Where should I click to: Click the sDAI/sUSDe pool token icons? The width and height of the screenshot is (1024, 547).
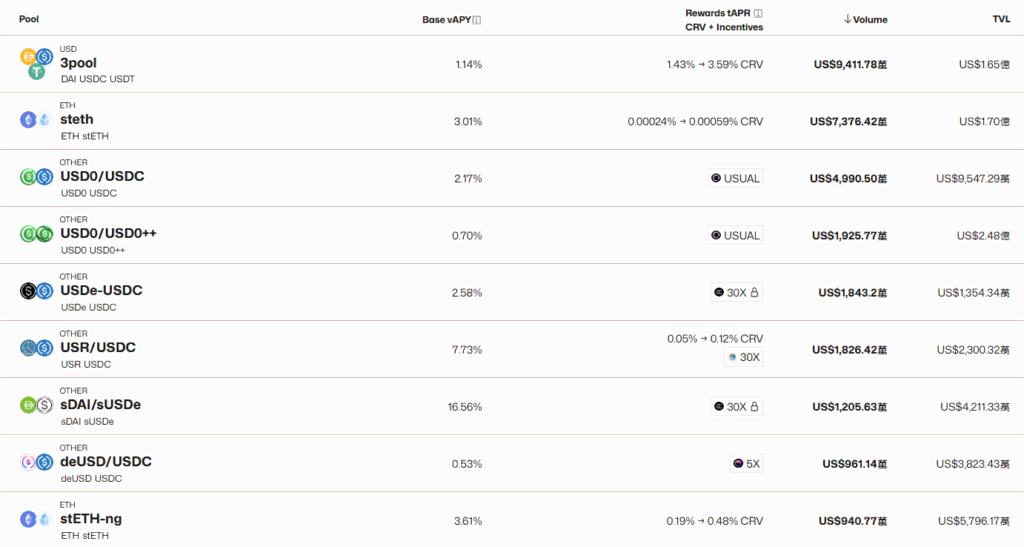tap(36, 405)
